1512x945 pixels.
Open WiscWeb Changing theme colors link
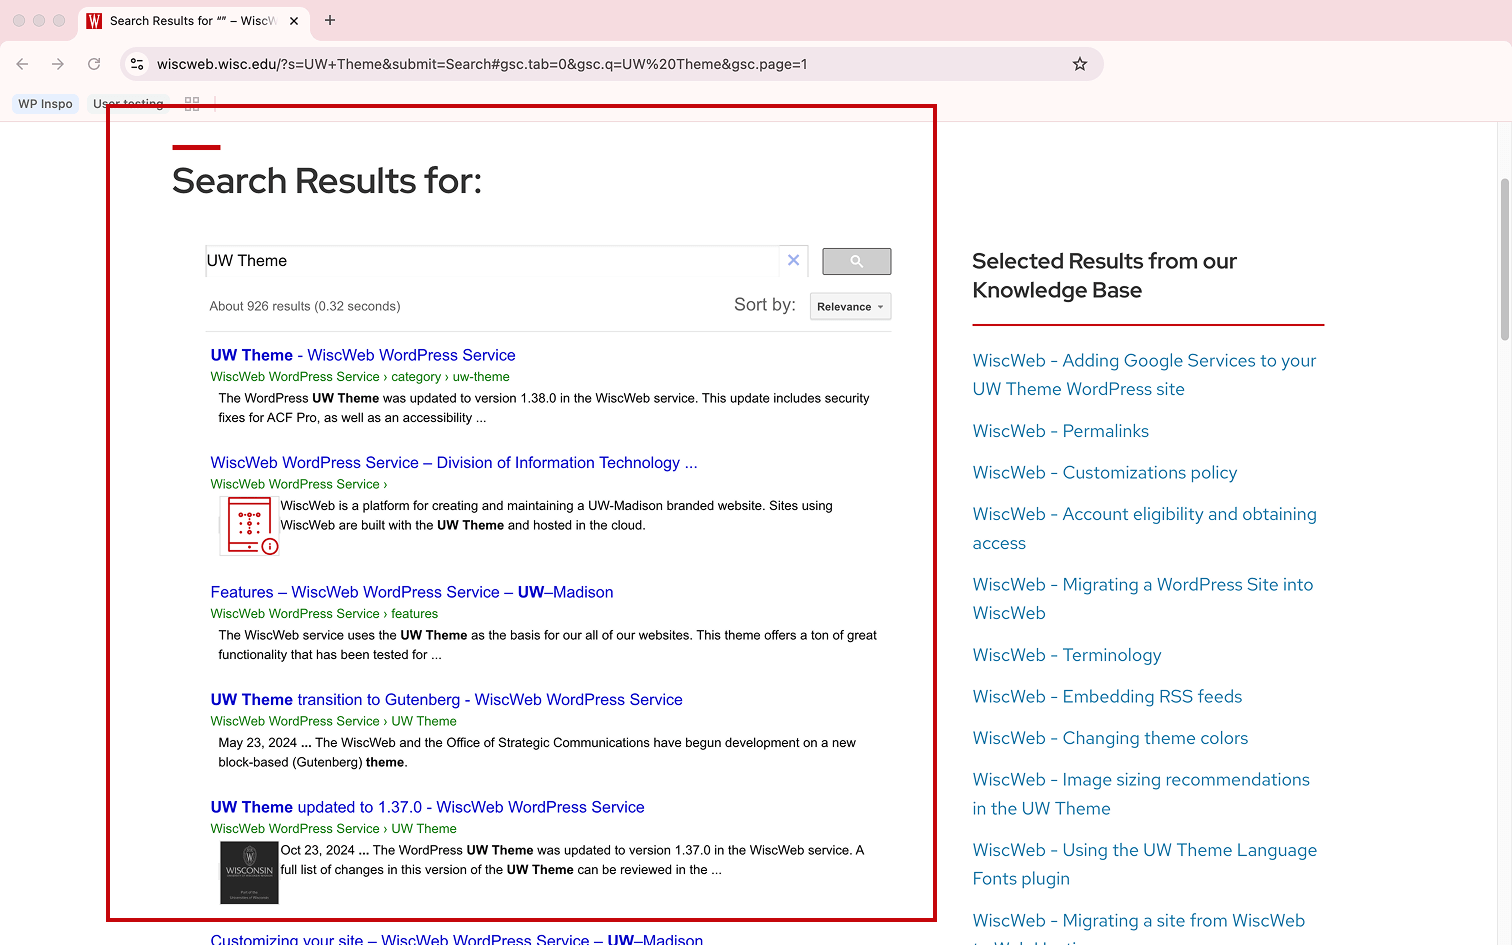coord(1110,738)
